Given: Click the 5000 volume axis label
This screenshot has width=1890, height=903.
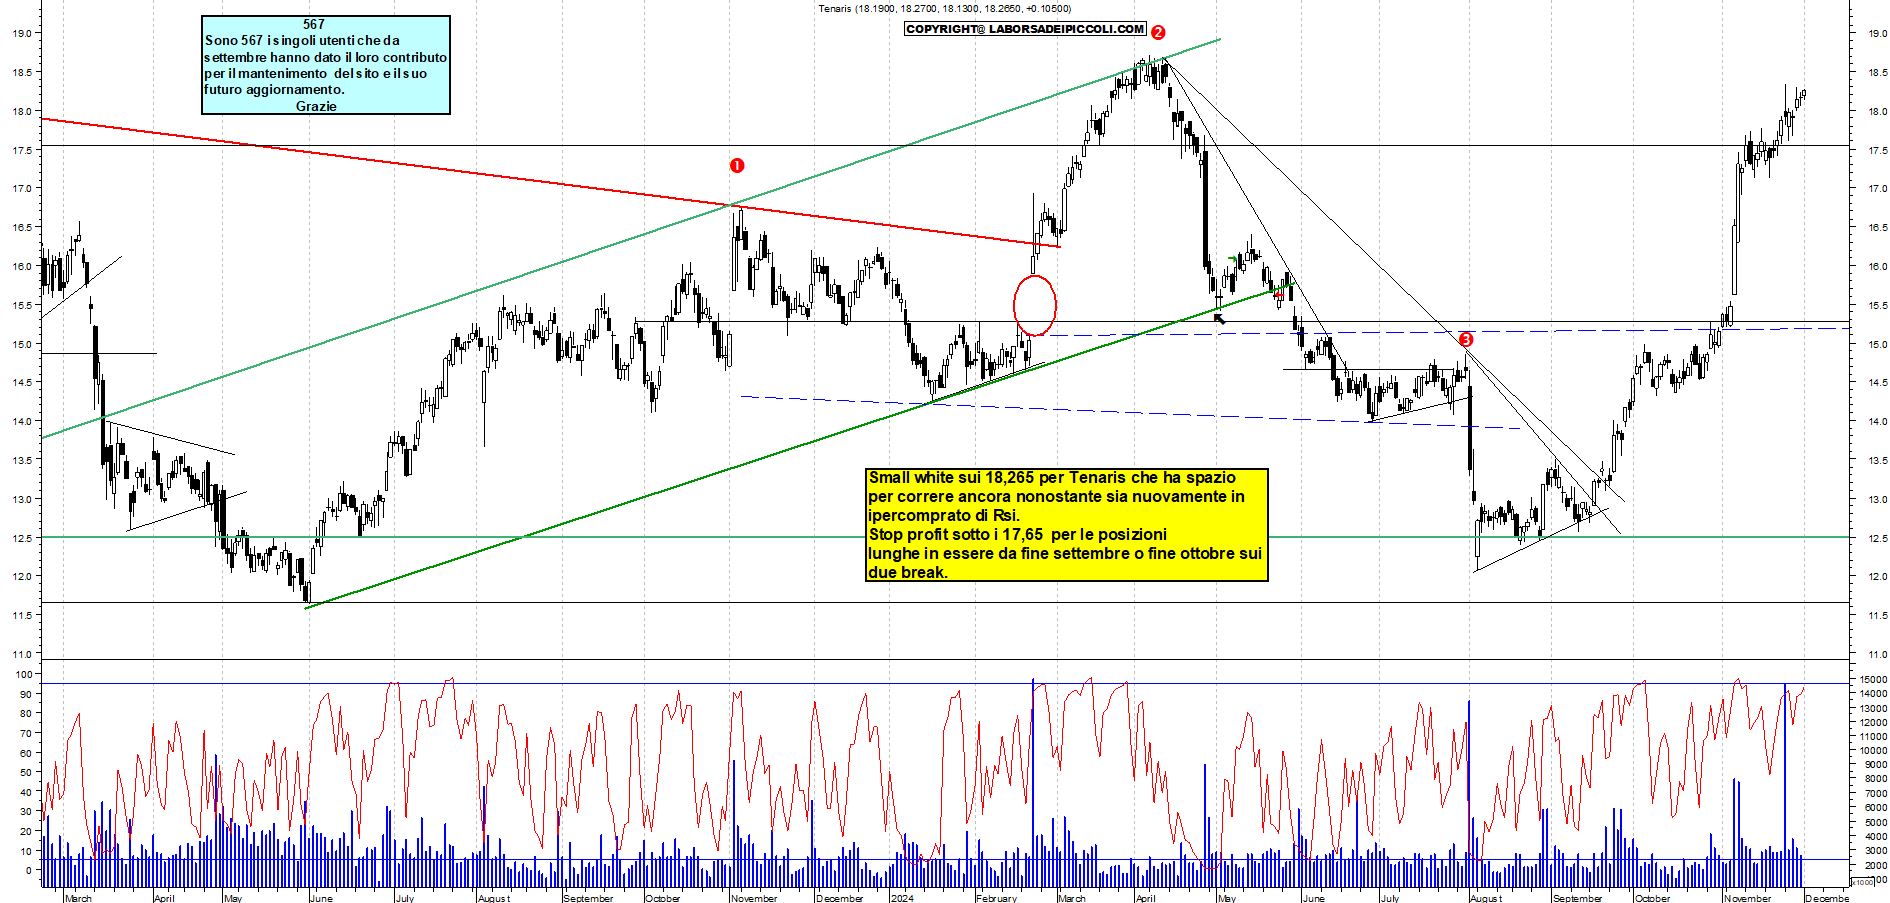Looking at the screenshot, I should [1874, 822].
